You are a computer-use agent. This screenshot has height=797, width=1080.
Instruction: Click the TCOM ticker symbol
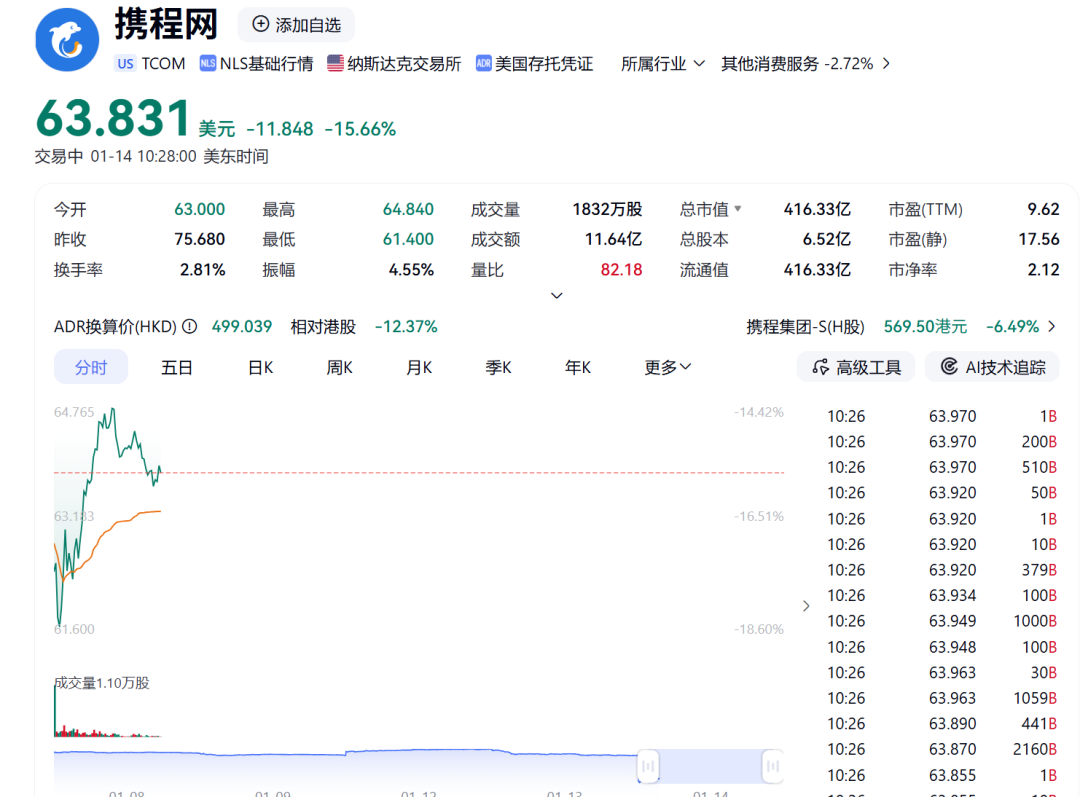(x=163, y=63)
